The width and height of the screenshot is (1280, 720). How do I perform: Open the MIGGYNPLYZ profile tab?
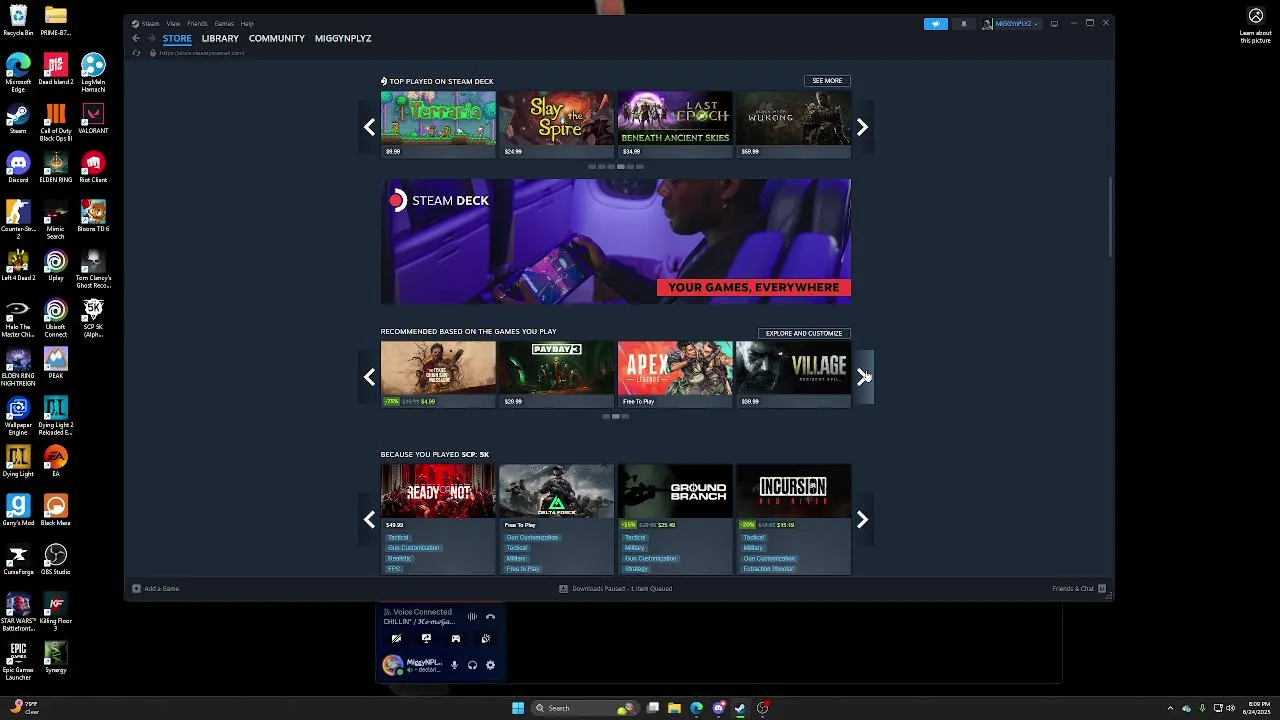coord(343,38)
